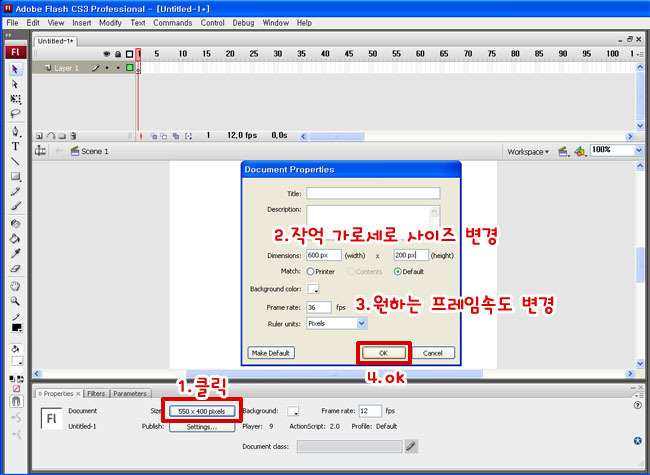Open the File menu
Screen dimensions: 650x475
(x=12, y=23)
